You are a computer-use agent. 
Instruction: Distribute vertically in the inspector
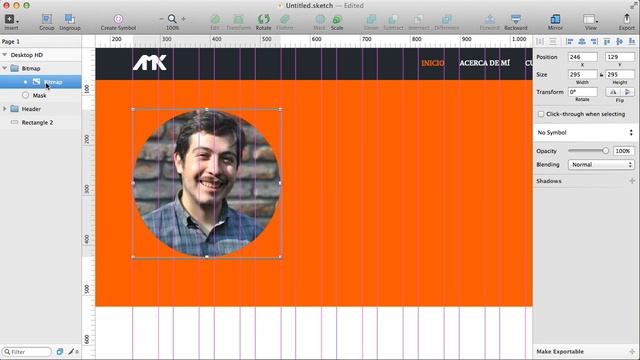pyautogui.click(x=553, y=41)
